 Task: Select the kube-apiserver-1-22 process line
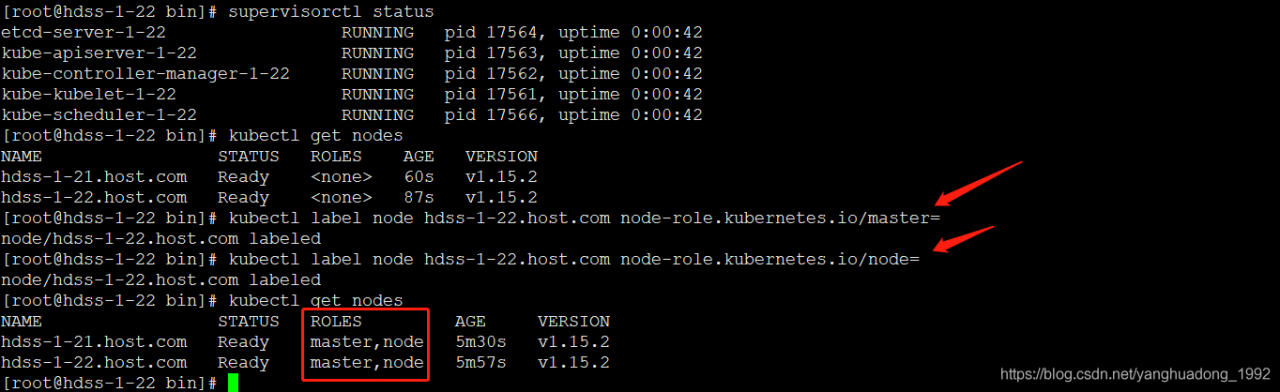click(x=352, y=53)
